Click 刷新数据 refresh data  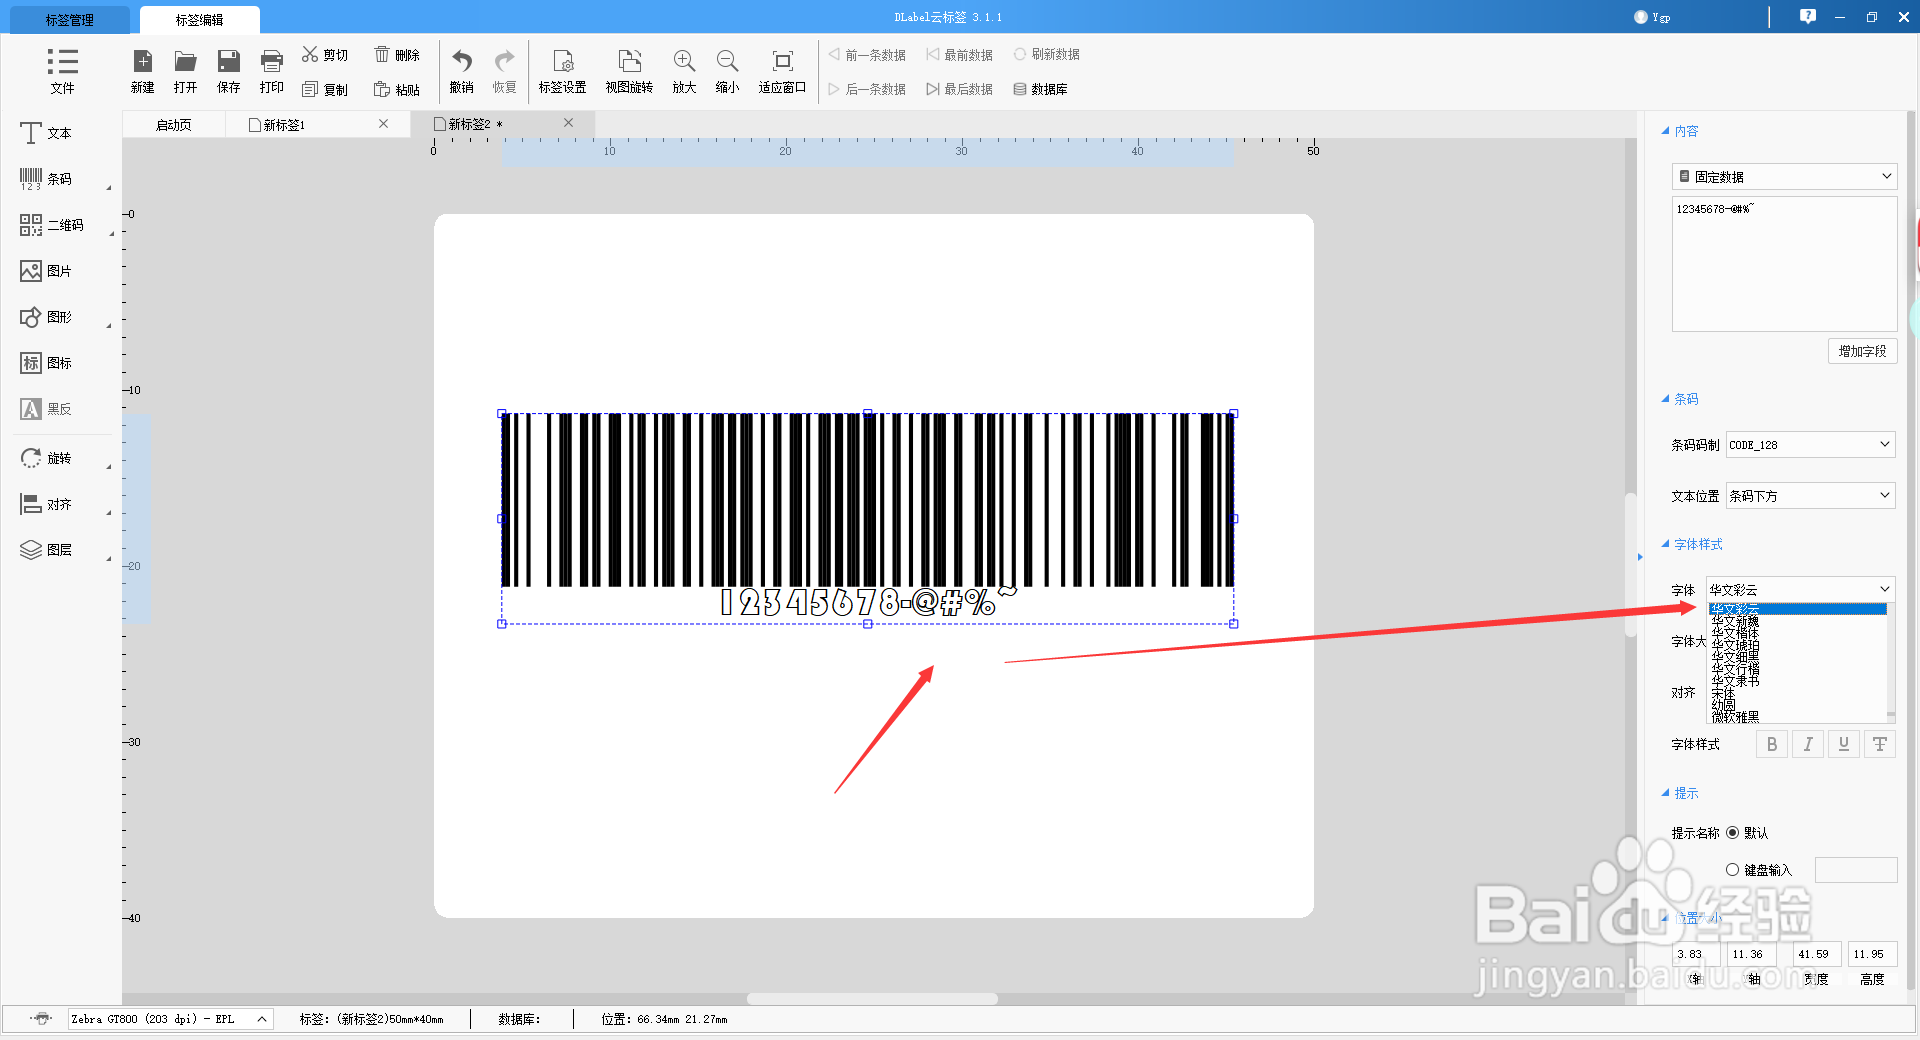coord(1046,54)
